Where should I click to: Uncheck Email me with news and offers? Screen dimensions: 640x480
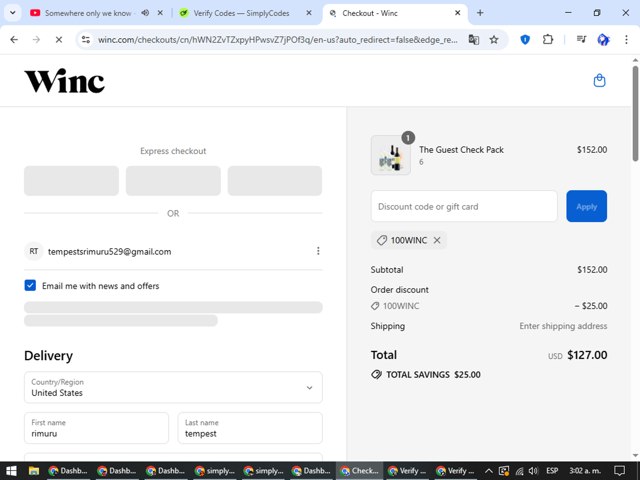(x=30, y=285)
